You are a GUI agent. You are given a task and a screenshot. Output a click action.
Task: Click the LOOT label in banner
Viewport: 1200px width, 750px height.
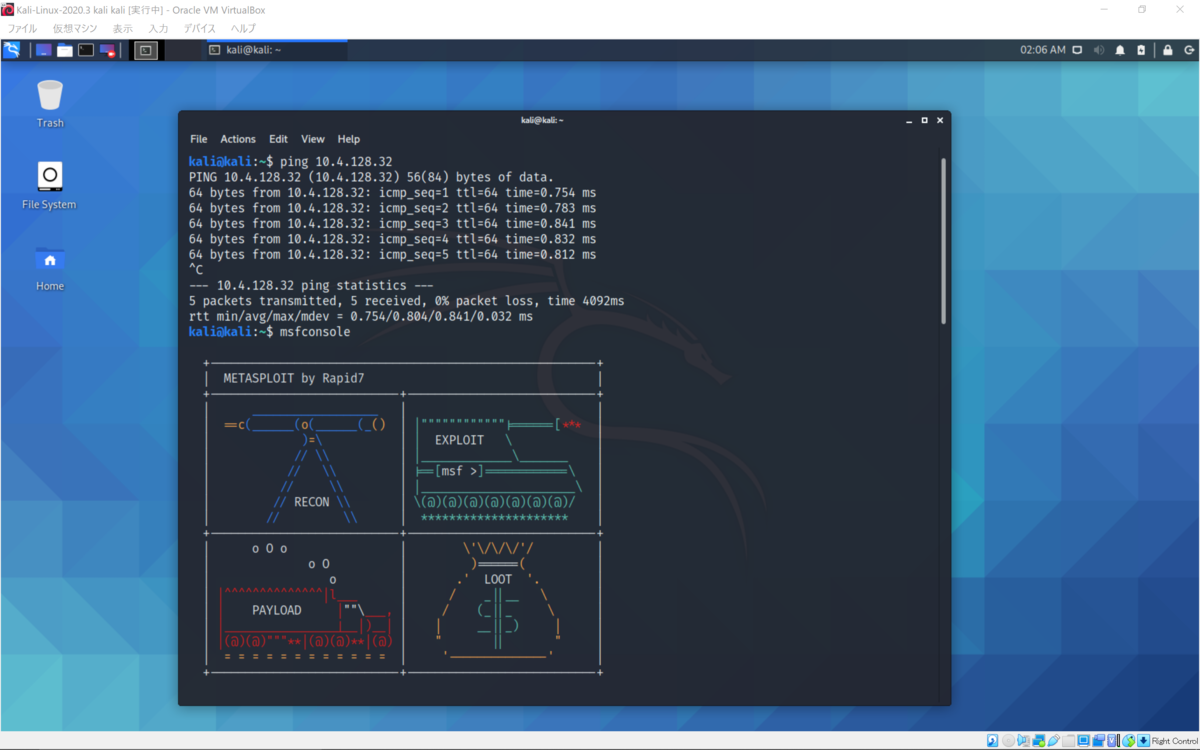pos(498,579)
